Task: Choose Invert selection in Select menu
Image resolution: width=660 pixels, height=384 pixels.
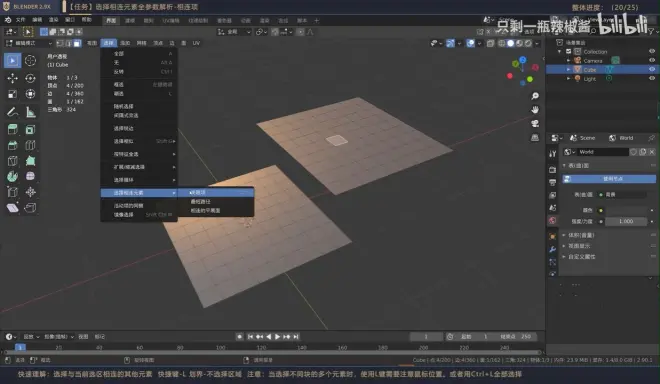Action: point(139,72)
